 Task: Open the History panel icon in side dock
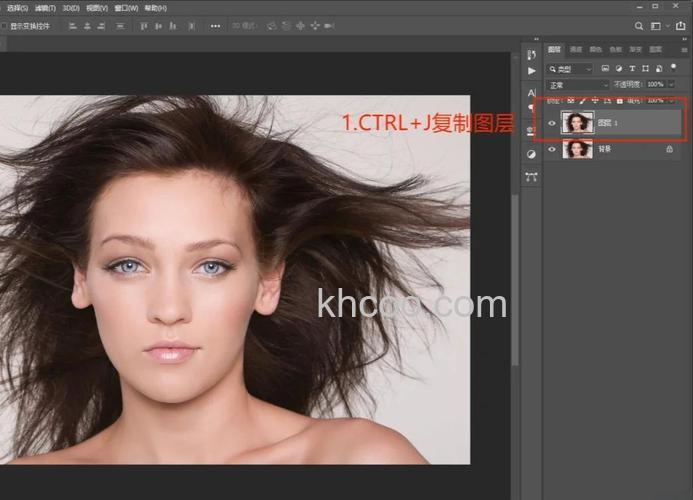pos(531,54)
